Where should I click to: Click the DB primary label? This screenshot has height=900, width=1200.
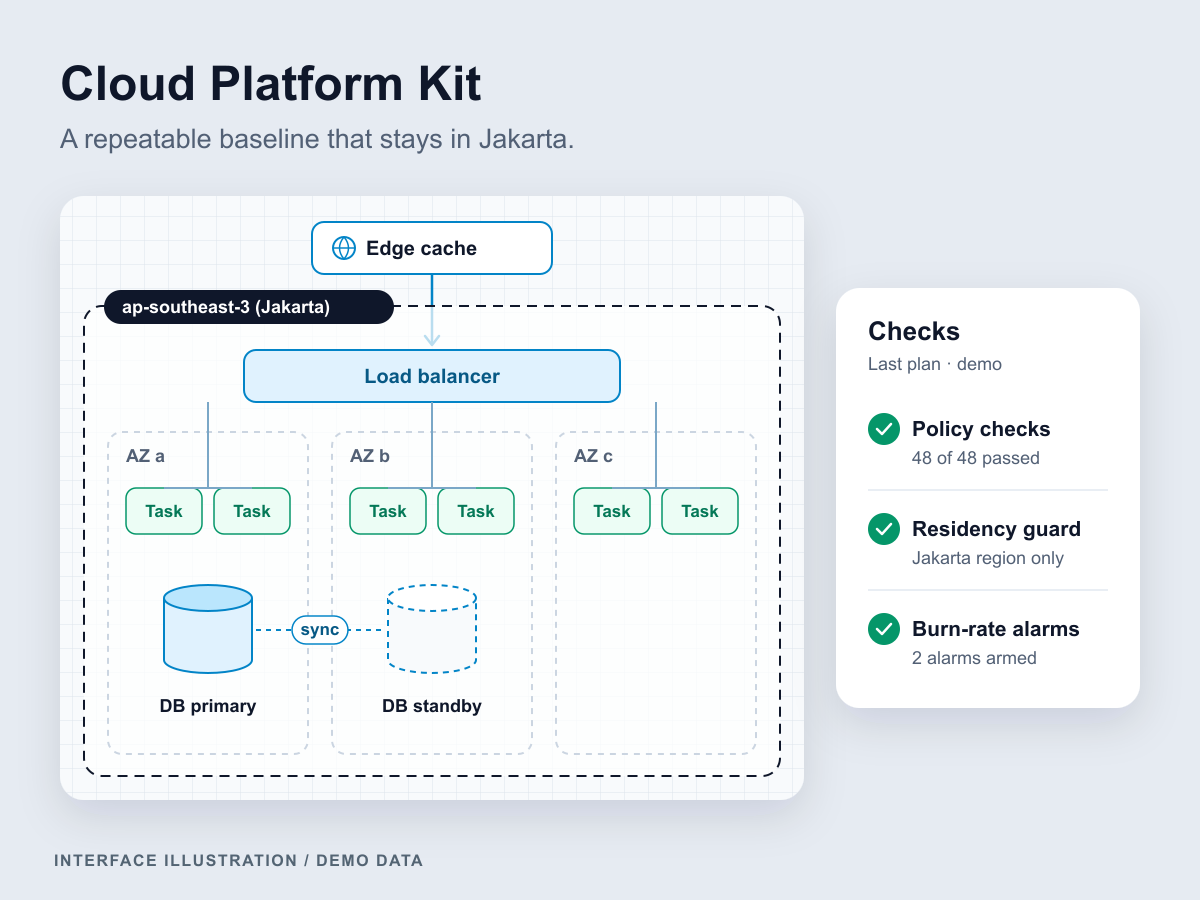click(208, 706)
